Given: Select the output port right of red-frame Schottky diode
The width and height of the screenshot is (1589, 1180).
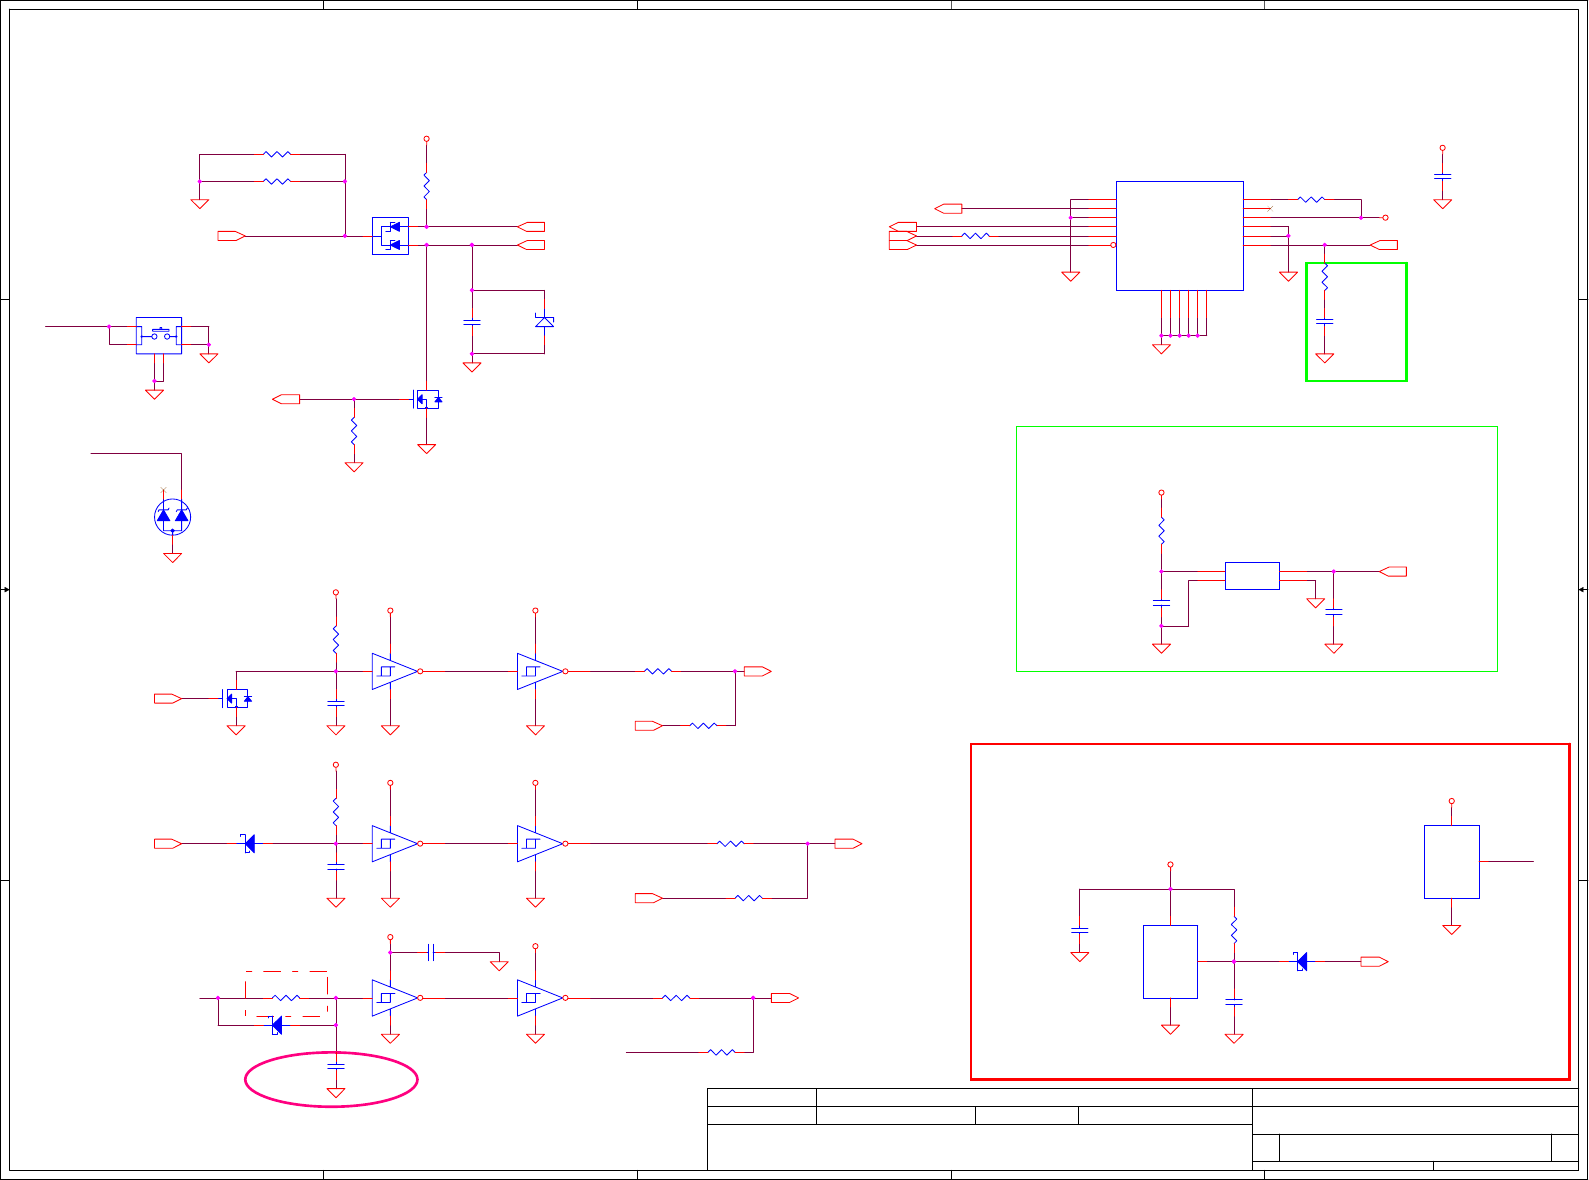Looking at the screenshot, I should point(1375,962).
